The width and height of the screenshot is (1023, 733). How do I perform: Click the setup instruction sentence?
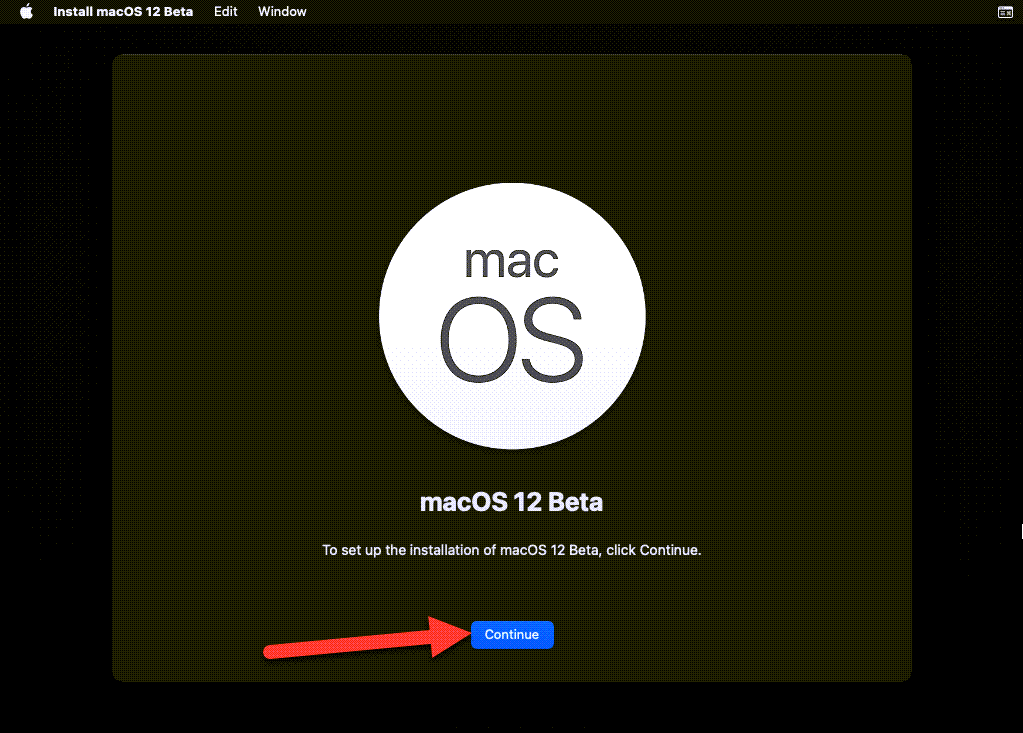pos(512,550)
